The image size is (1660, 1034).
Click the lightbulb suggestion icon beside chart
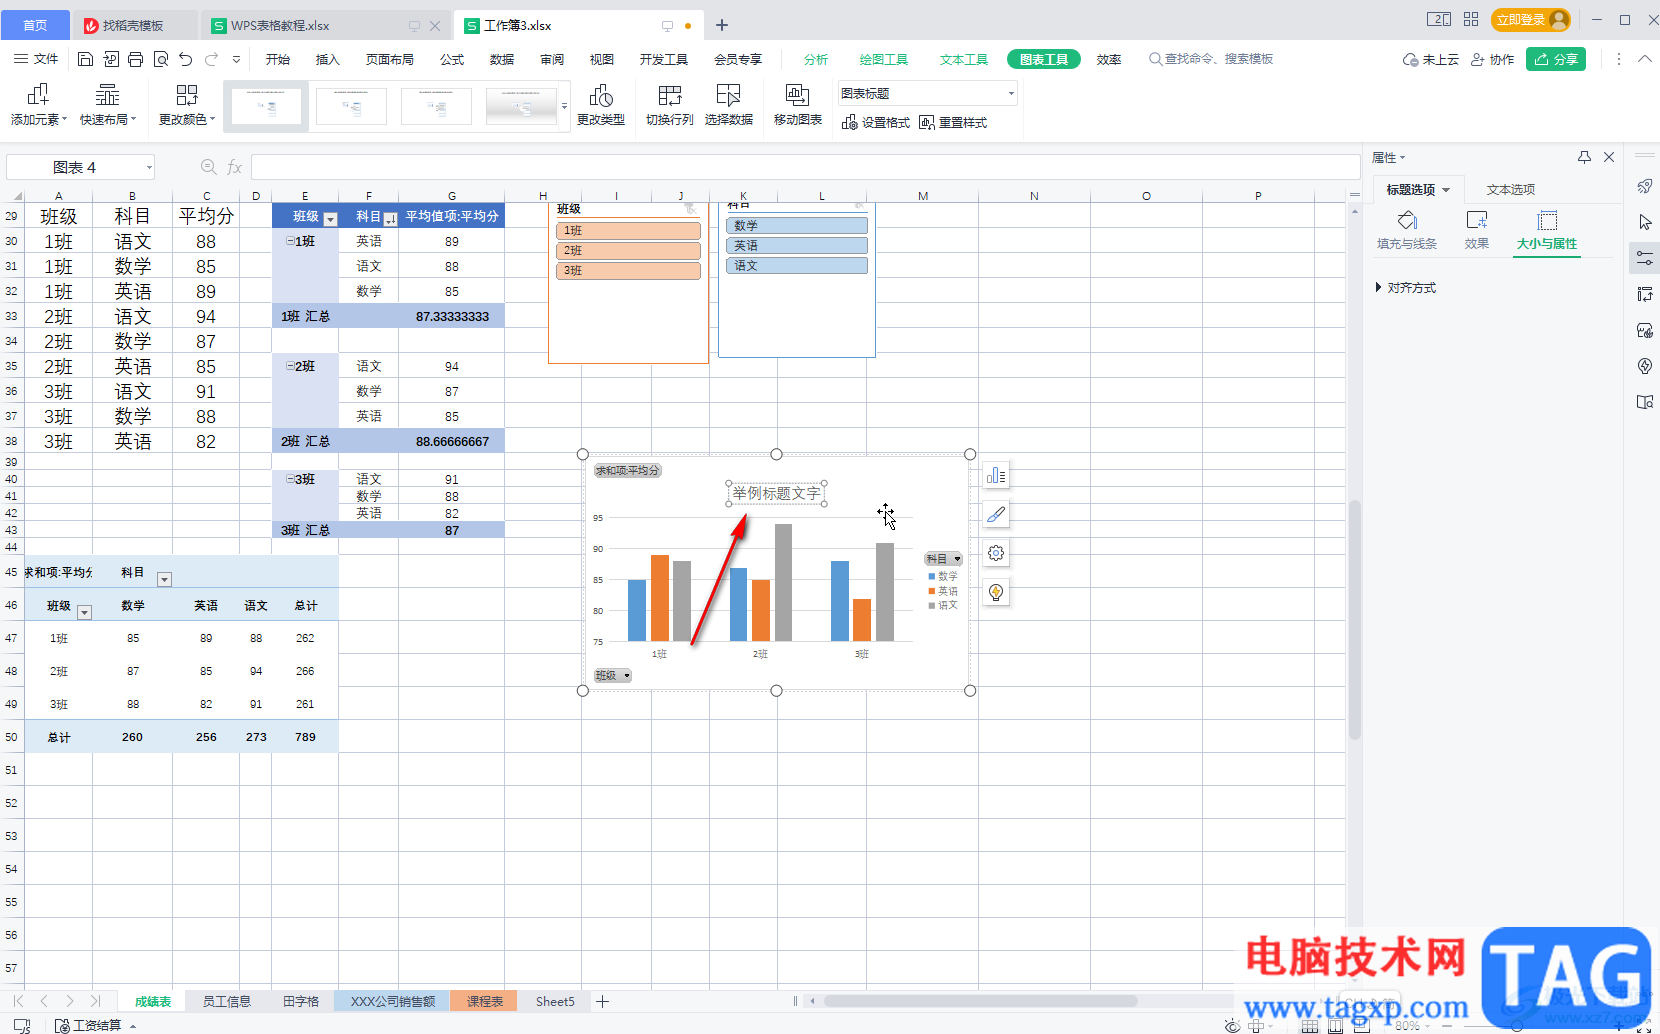point(996,592)
